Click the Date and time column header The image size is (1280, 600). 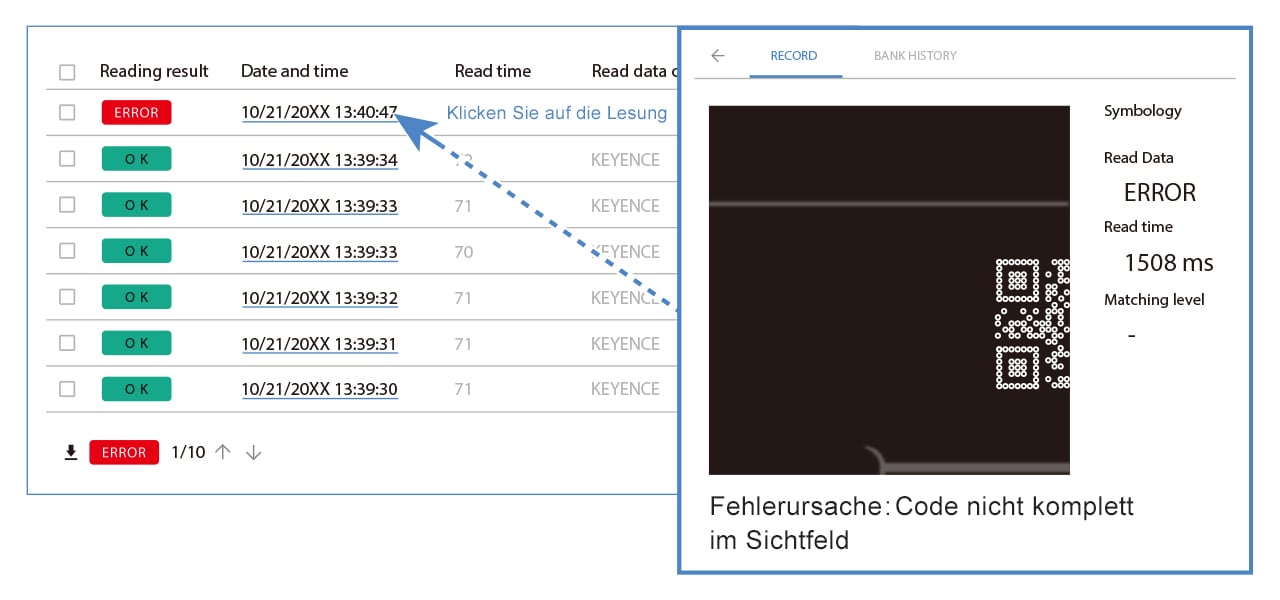pyautogui.click(x=295, y=71)
